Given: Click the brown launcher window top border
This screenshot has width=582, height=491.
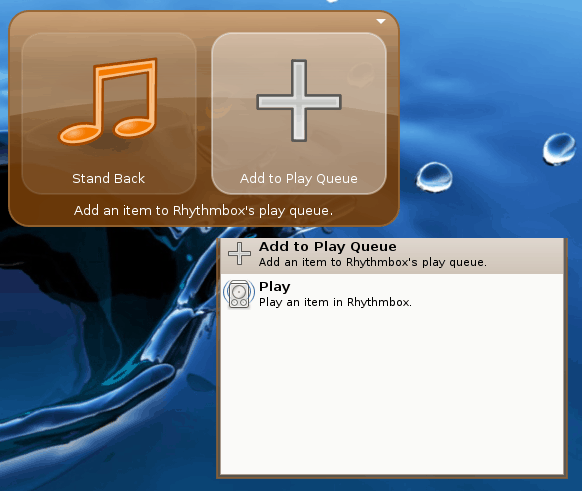Looking at the screenshot, I should click(203, 13).
